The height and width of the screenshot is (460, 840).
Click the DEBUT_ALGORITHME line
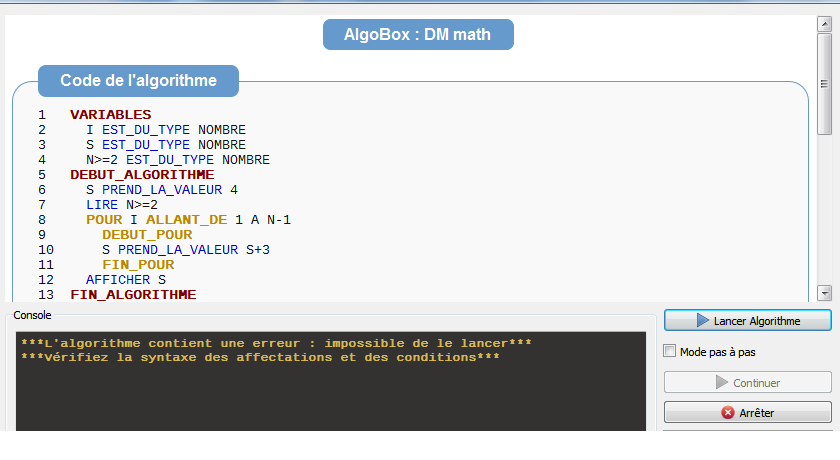click(142, 175)
